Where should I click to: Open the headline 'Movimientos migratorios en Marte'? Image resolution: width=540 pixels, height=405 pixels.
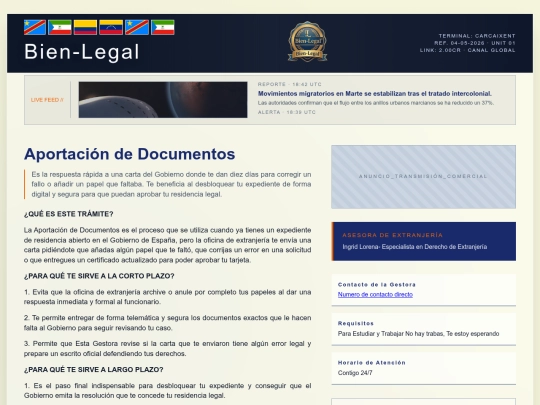[375, 94]
